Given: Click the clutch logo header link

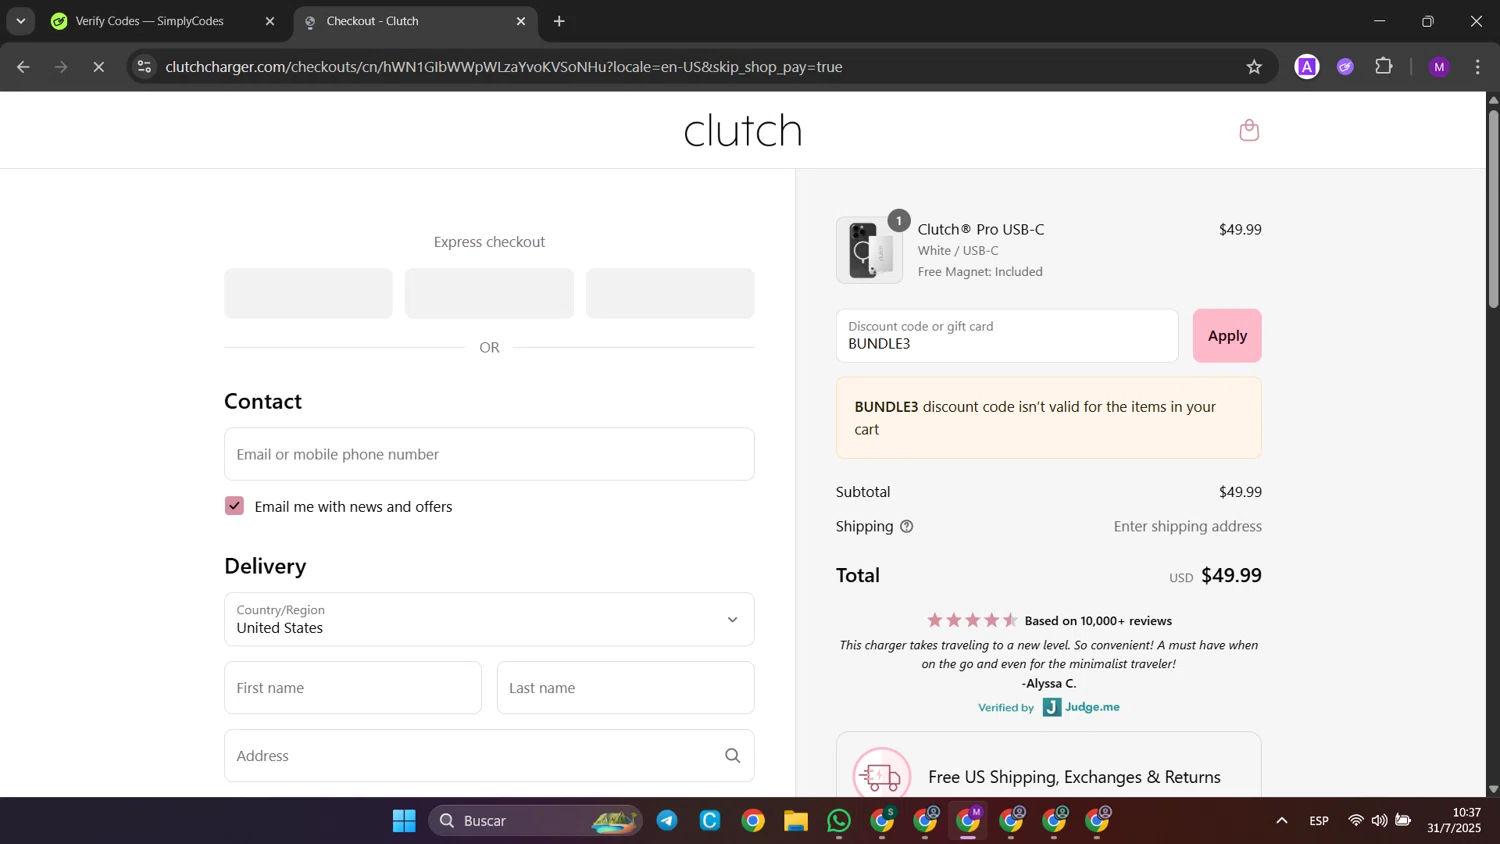Looking at the screenshot, I should (743, 130).
